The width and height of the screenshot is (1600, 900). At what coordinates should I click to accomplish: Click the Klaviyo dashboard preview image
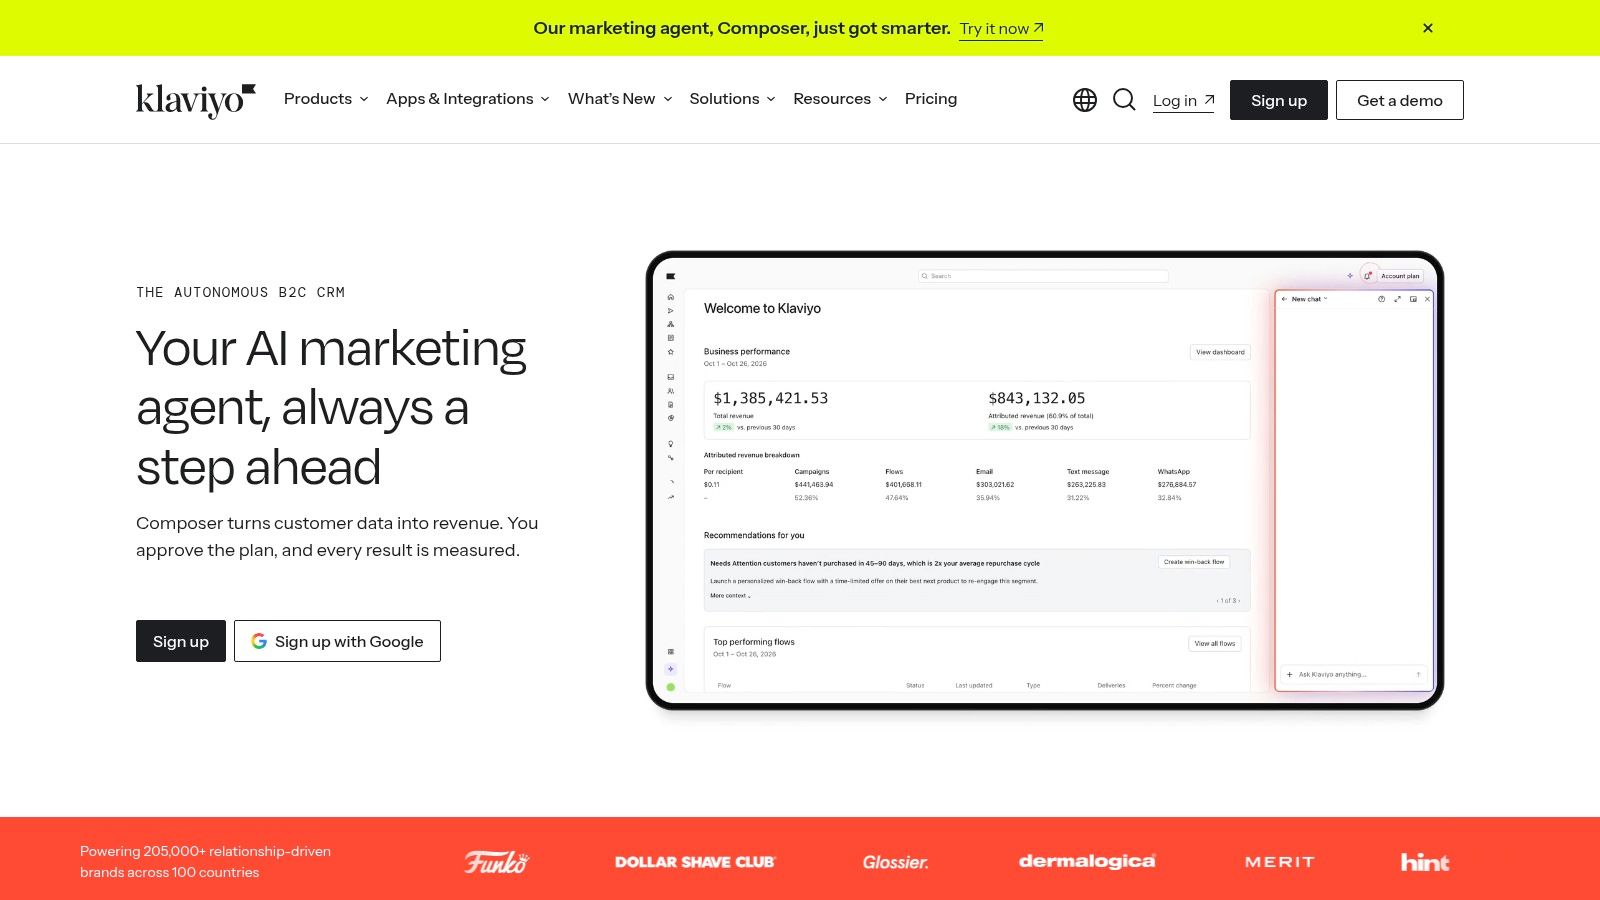tap(1045, 481)
